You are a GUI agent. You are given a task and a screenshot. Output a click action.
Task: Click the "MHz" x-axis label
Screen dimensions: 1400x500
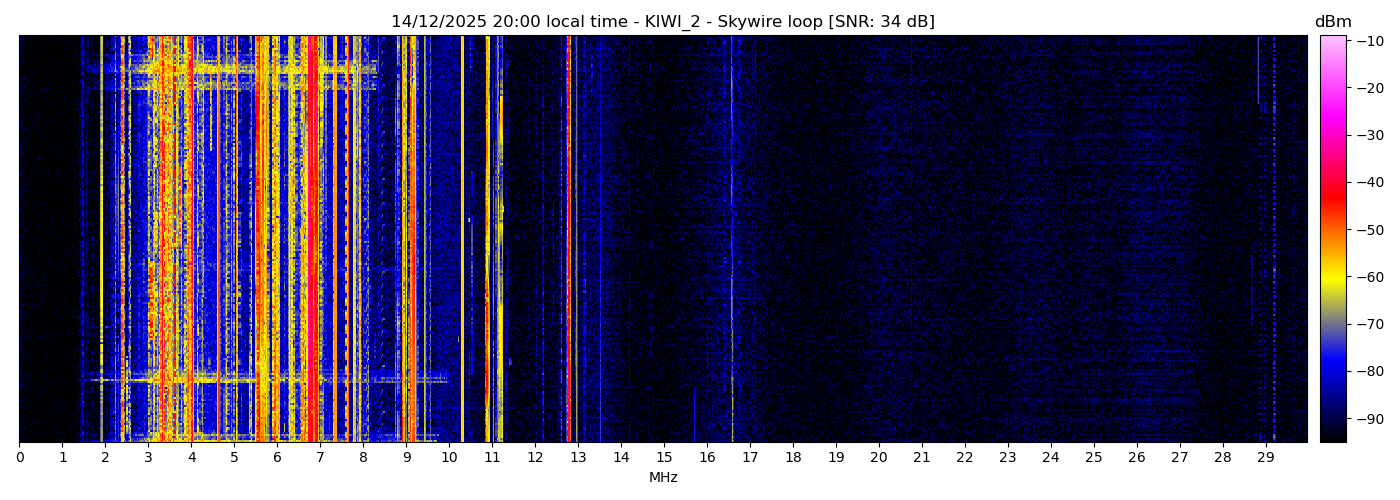(663, 478)
